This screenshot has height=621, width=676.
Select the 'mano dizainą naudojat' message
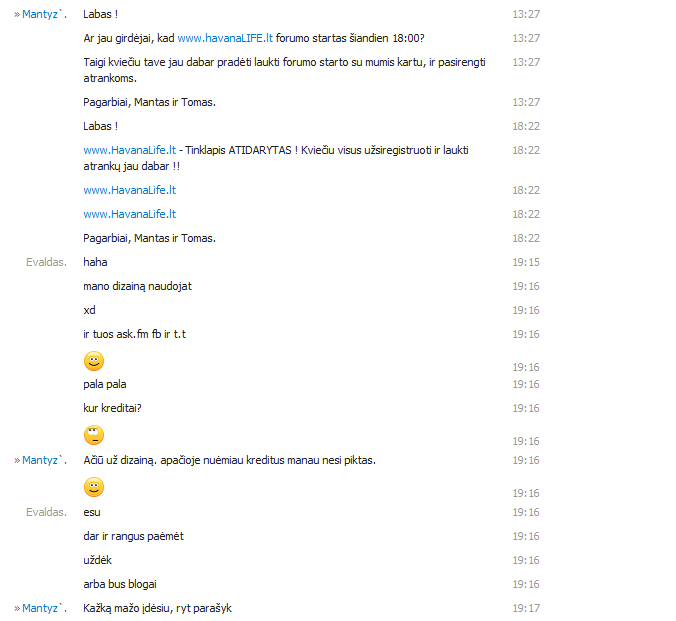138,286
